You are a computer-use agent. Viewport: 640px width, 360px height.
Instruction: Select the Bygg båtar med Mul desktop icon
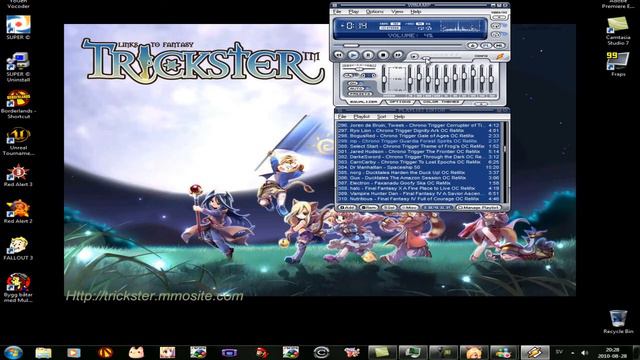pos(18,287)
